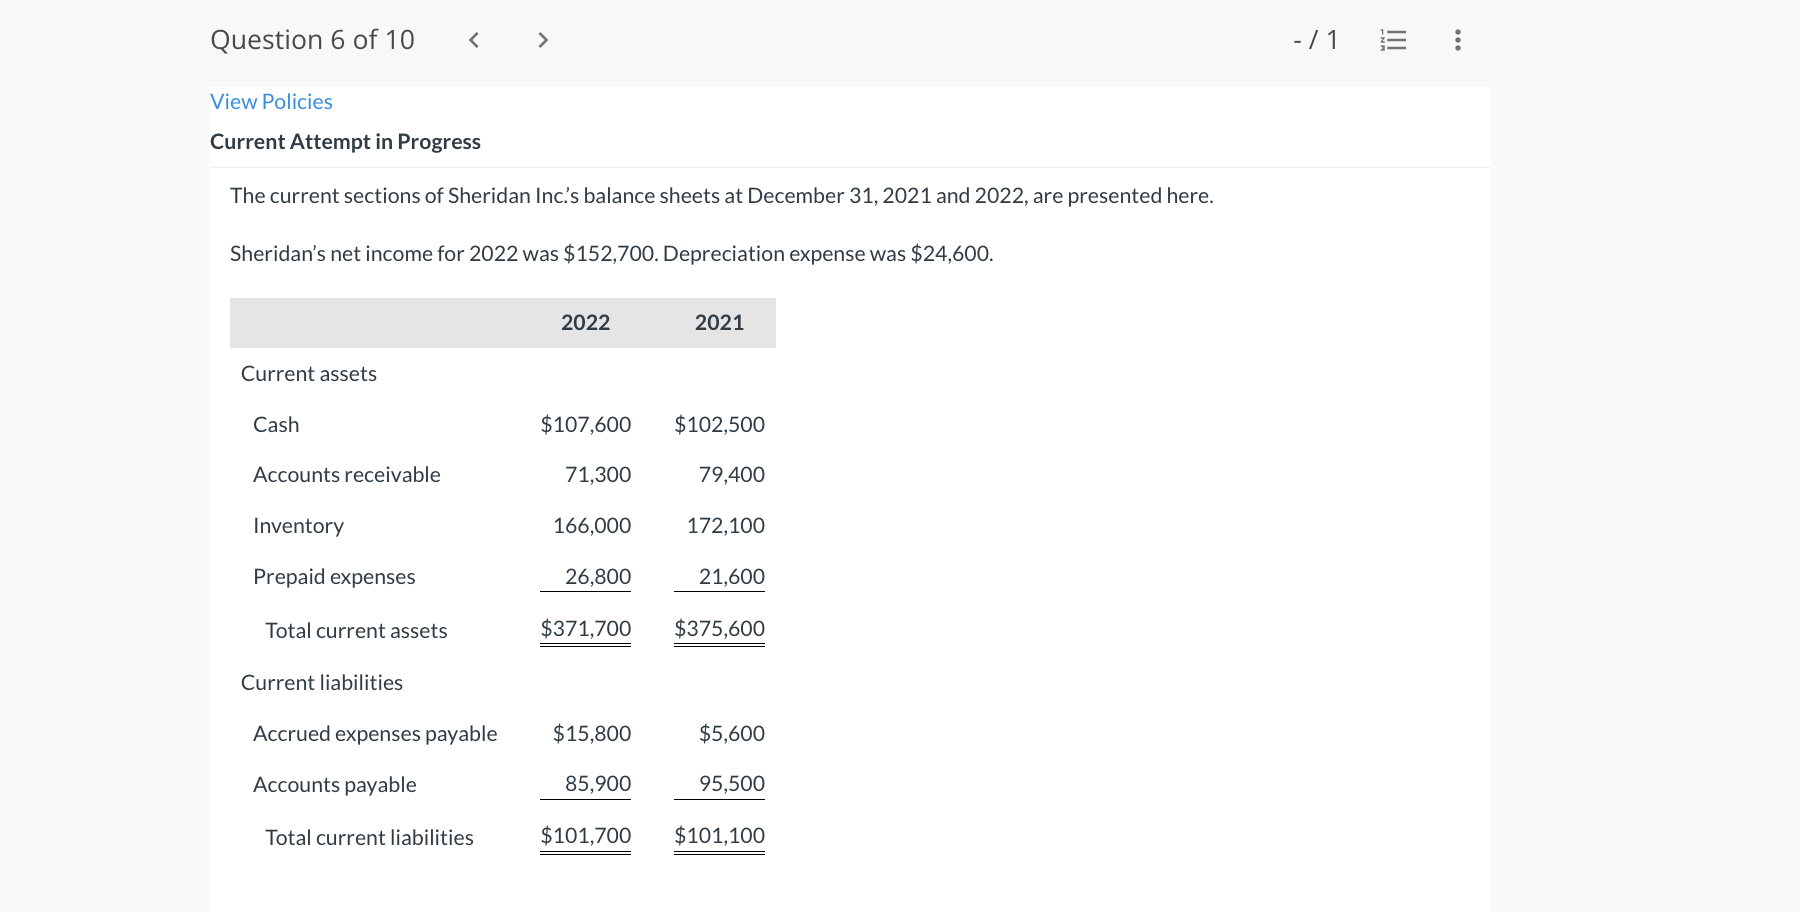Click the left arrow next to Question 6
This screenshot has width=1800, height=912.
pyautogui.click(x=474, y=40)
